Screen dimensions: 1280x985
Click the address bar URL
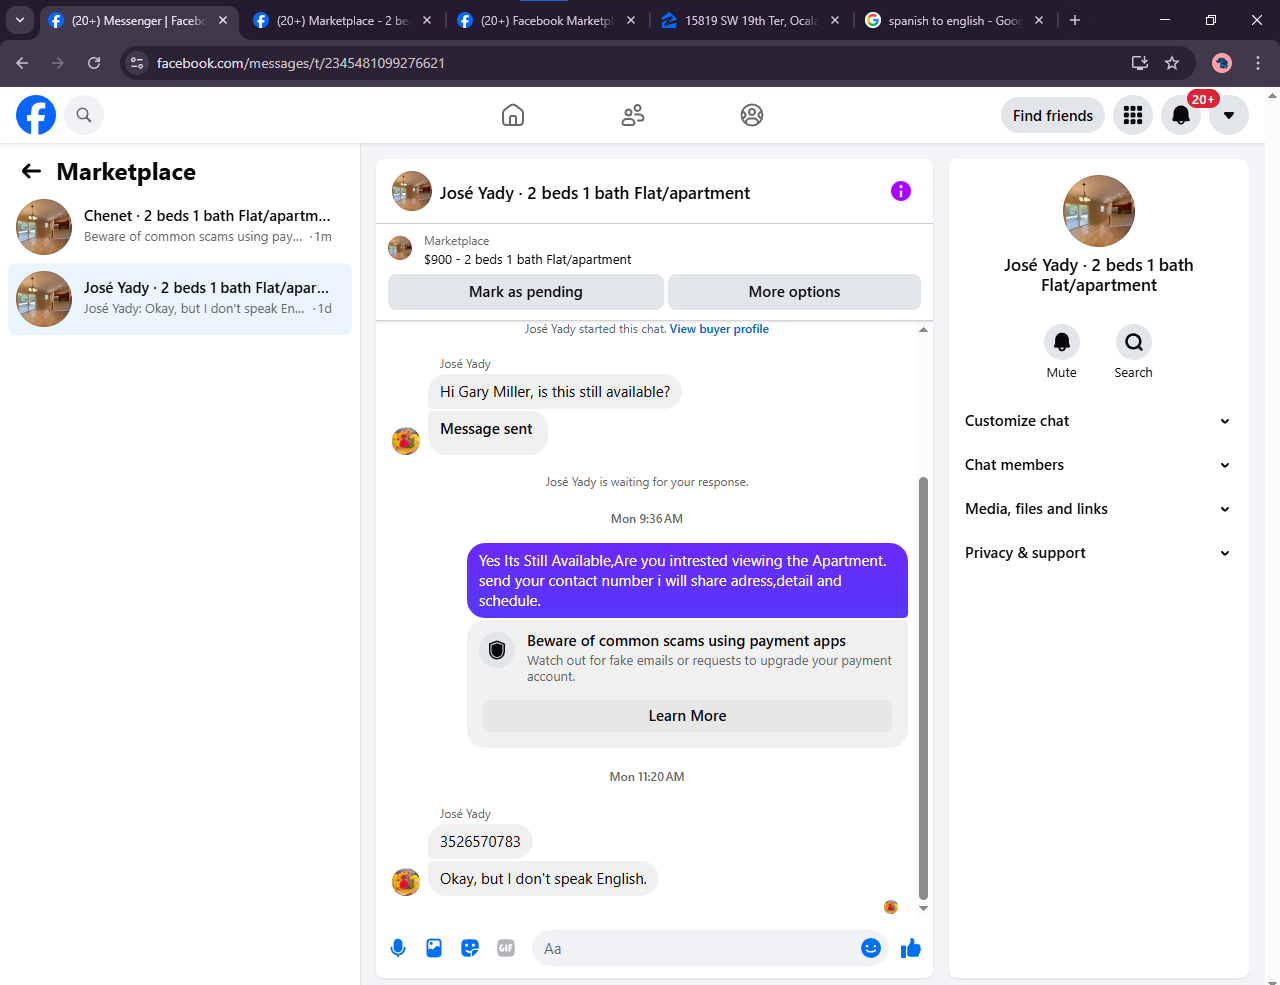301,63
